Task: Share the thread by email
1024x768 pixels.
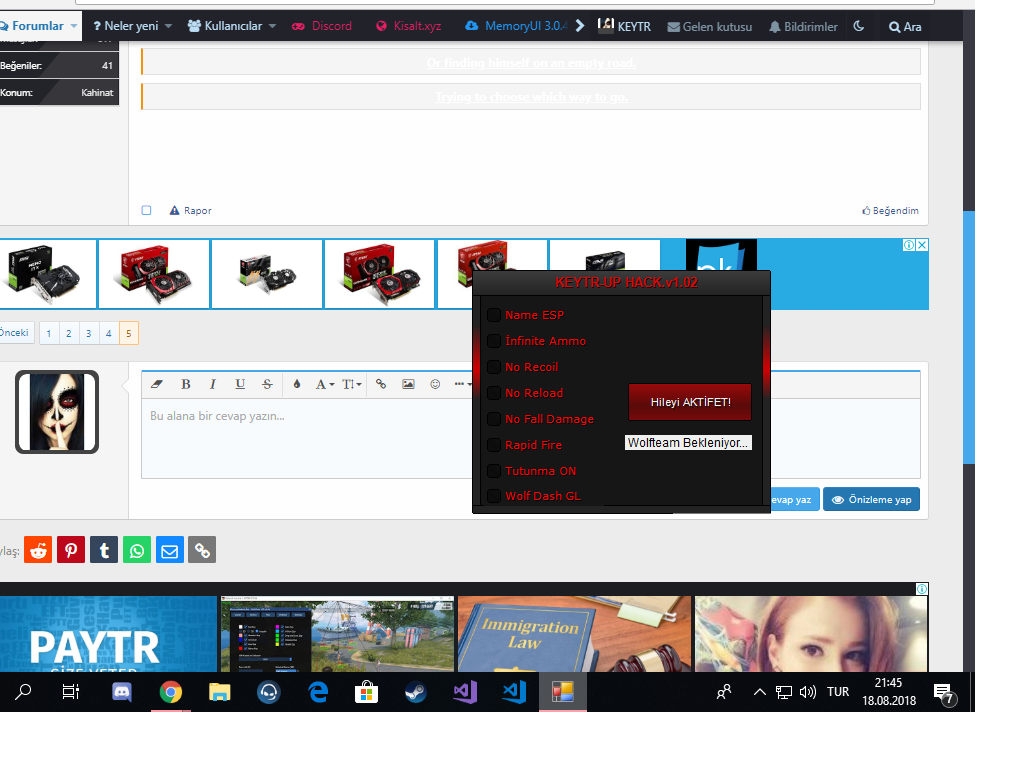Action: click(x=169, y=550)
